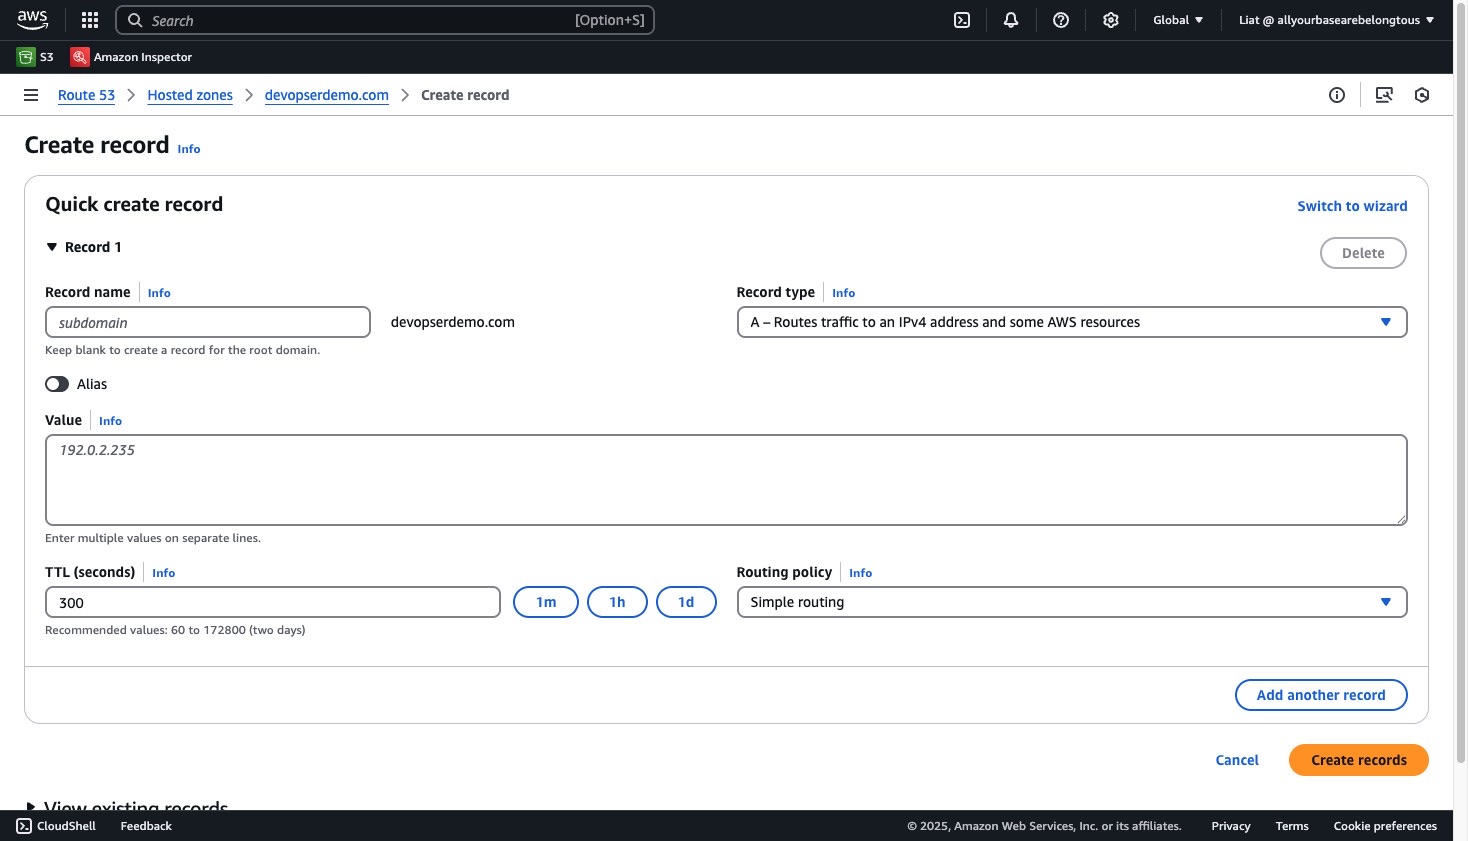Open the info panel circle icon
This screenshot has width=1468, height=841.
point(1337,95)
